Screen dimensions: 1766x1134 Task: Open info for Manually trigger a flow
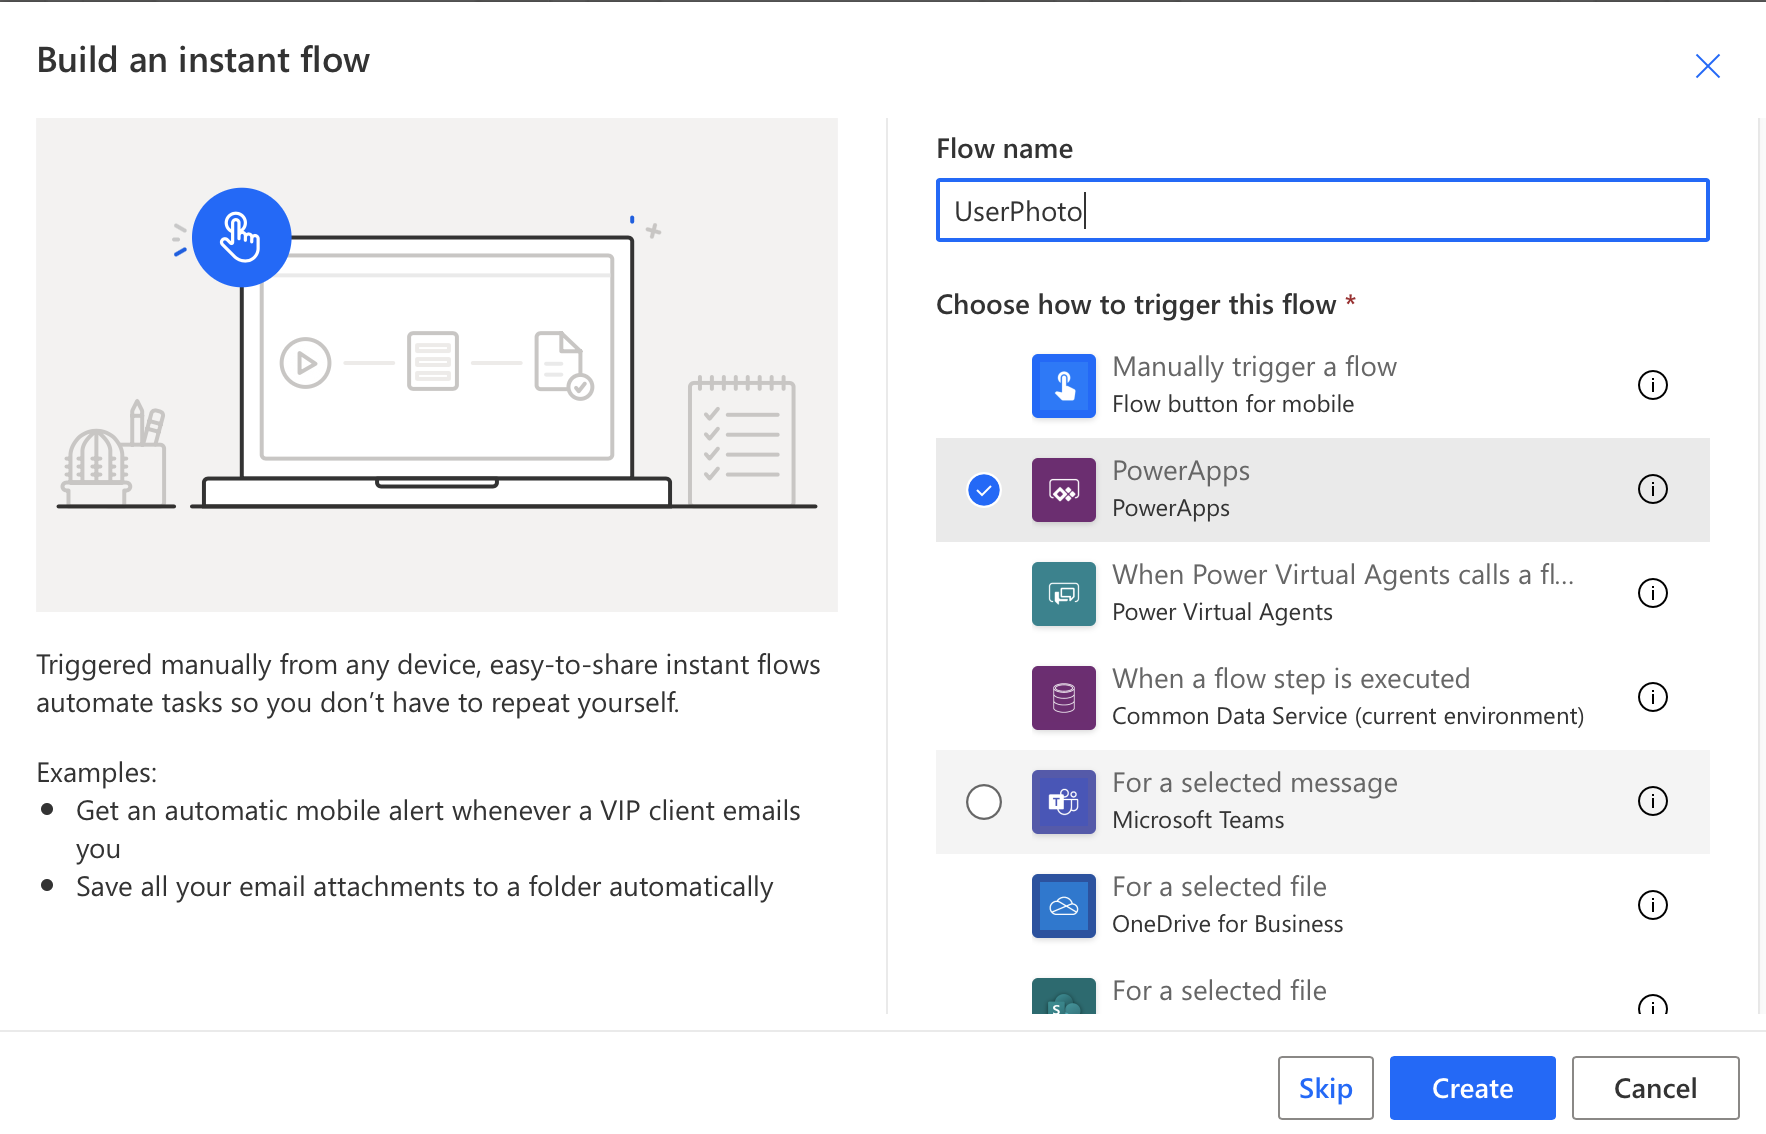[1653, 385]
